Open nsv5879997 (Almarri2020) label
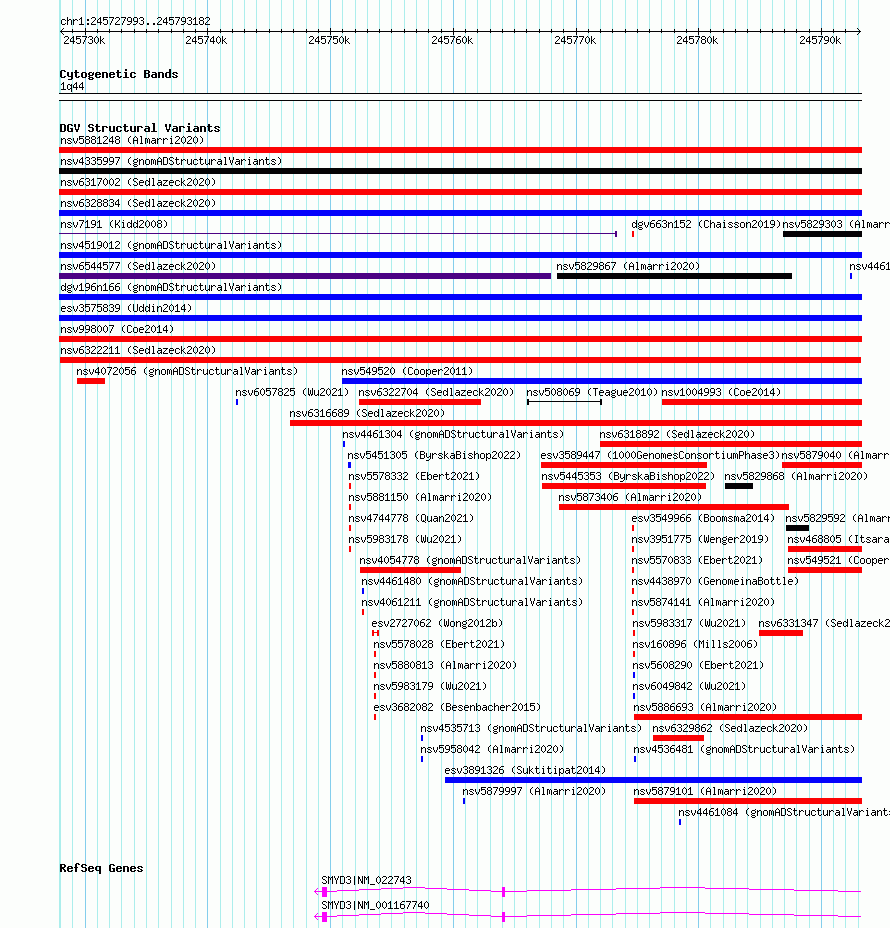890x928 pixels. point(534,791)
